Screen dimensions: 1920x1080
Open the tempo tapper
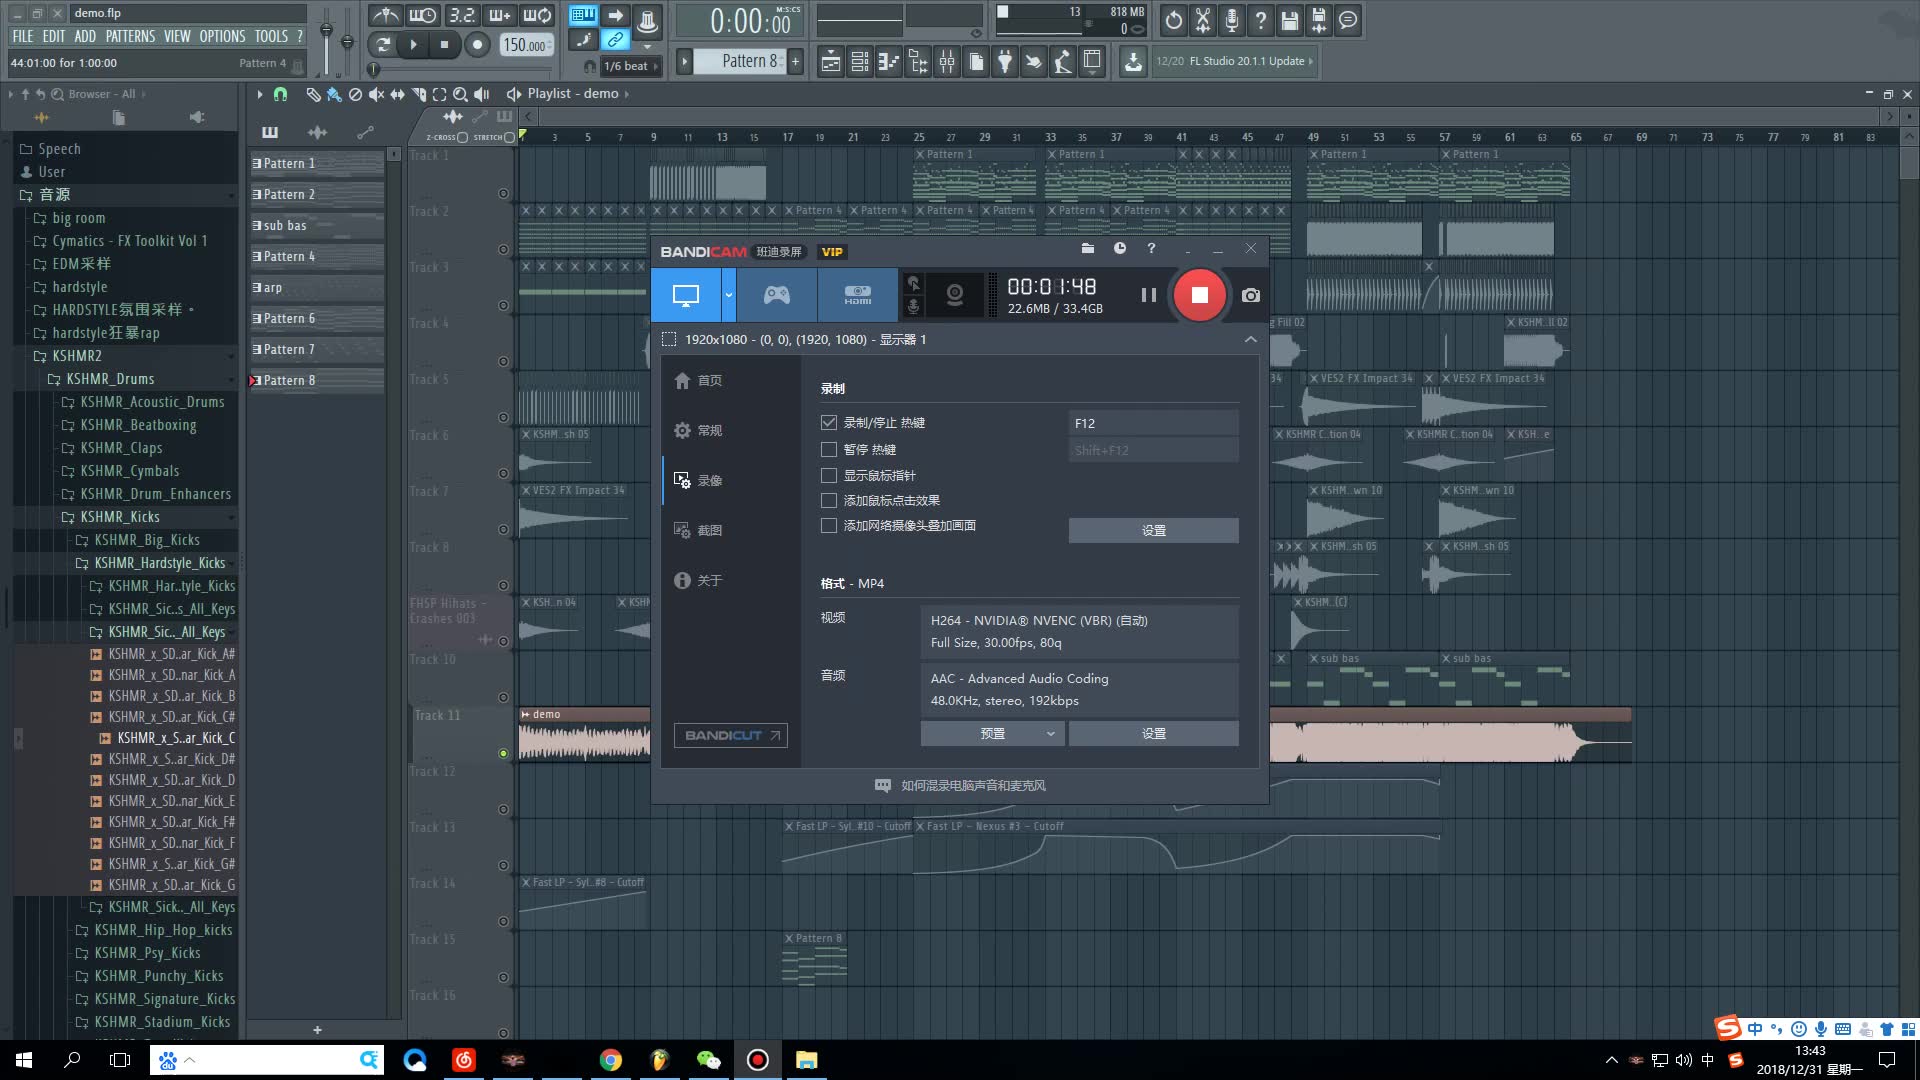(x=1063, y=62)
